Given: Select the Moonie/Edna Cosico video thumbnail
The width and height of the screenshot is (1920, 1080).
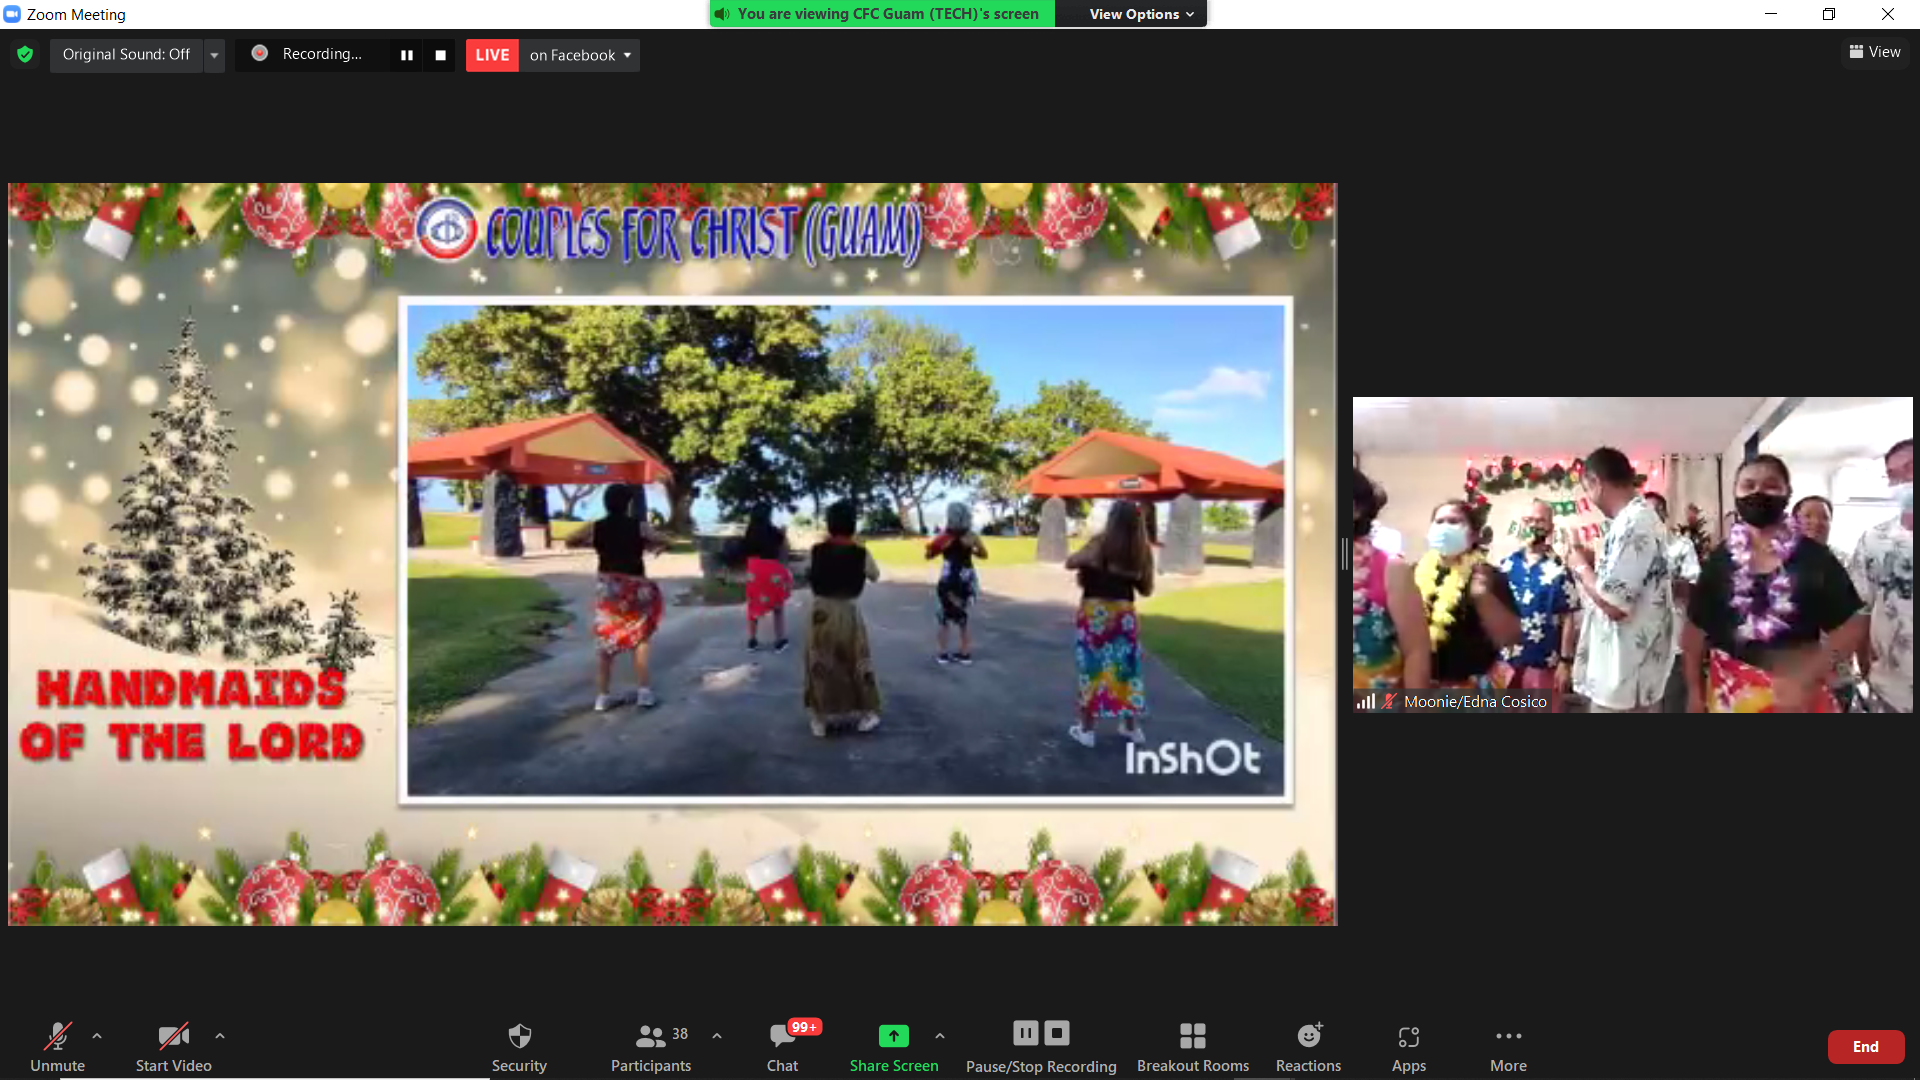Looking at the screenshot, I should click(x=1633, y=555).
